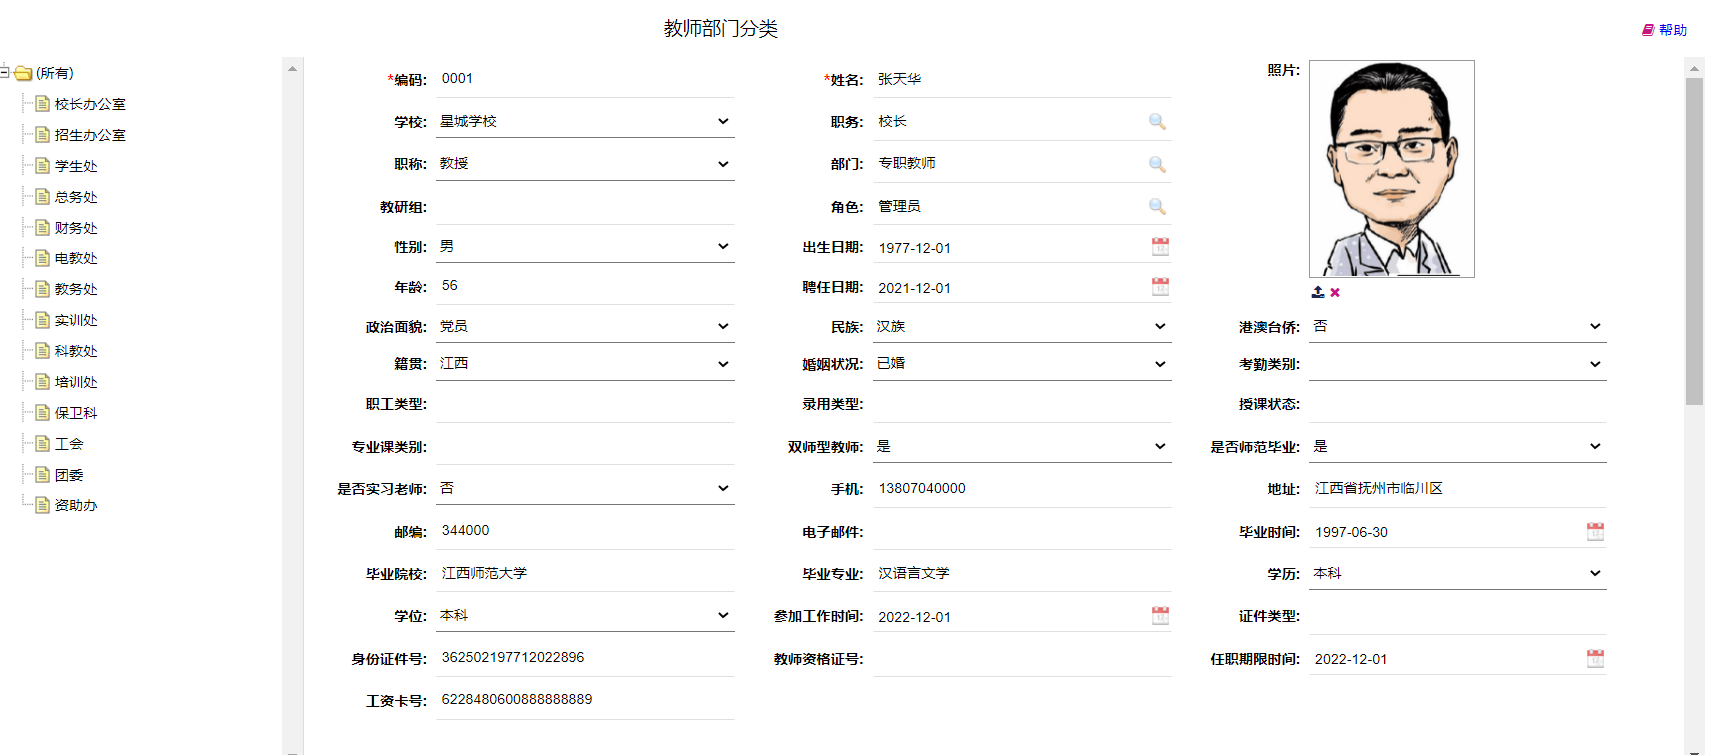Click the document icon beside 电教处
1723x755 pixels.
(42, 257)
